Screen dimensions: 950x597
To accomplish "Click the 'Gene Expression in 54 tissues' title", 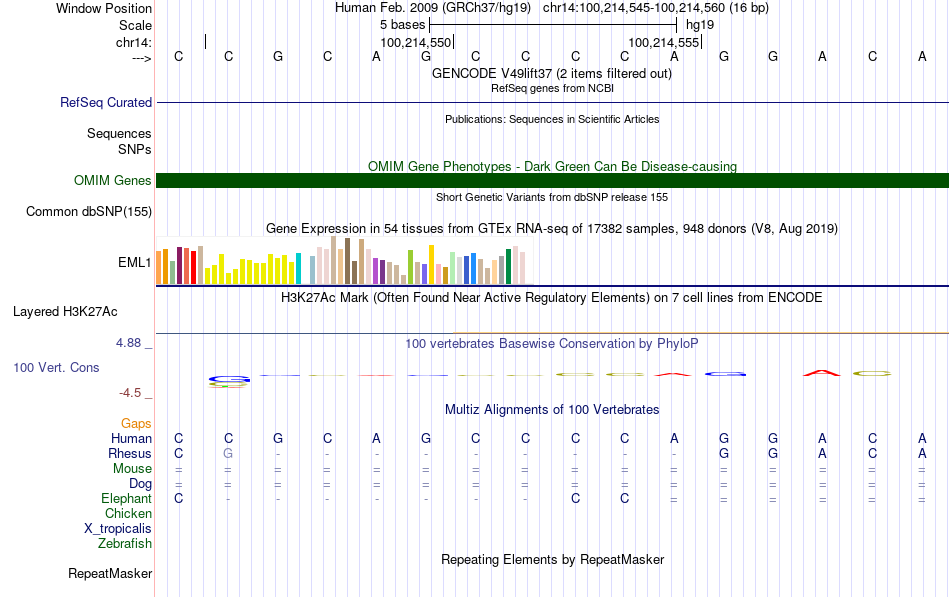I will 552,228.
